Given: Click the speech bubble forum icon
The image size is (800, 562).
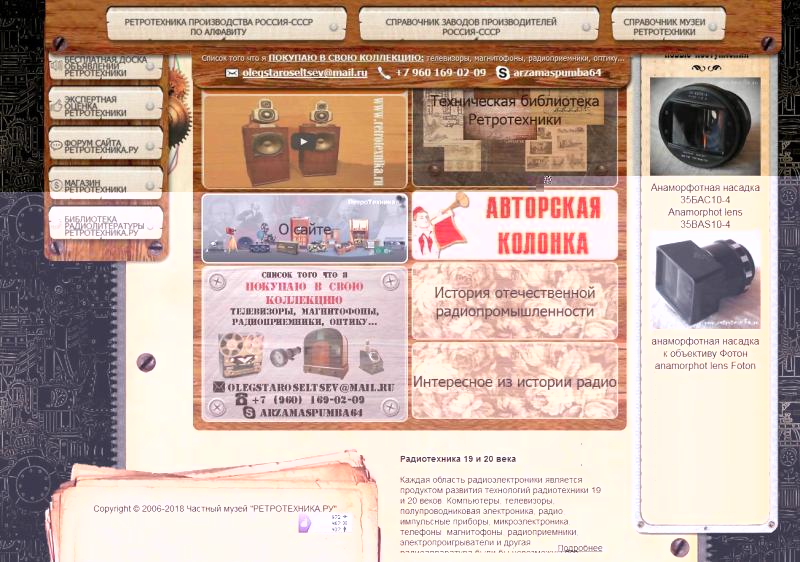Looking at the screenshot, I should (56, 145).
